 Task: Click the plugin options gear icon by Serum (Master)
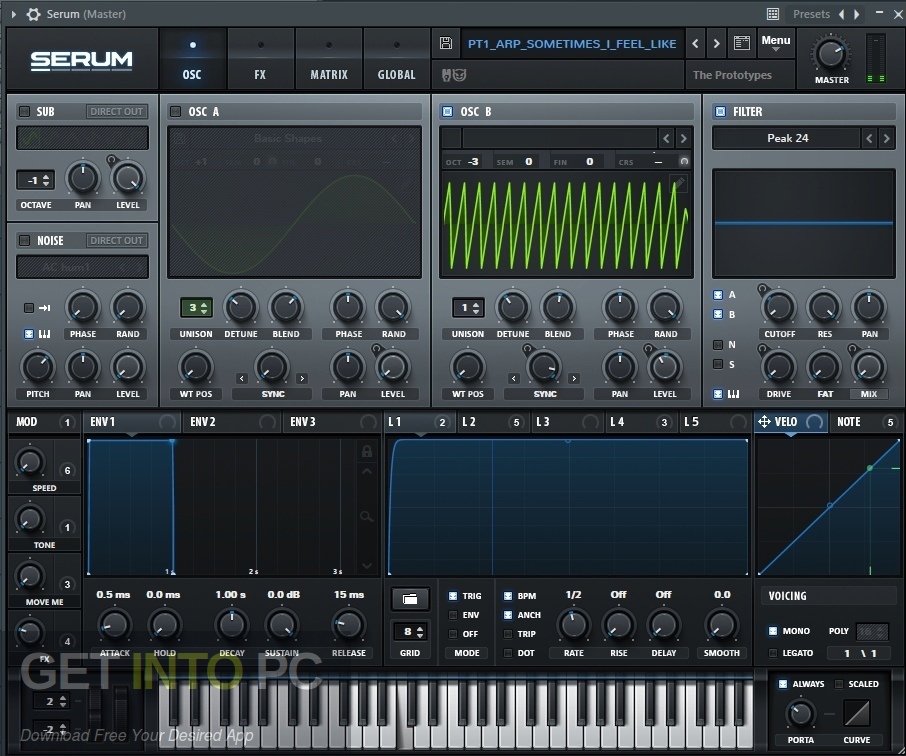pyautogui.click(x=34, y=14)
